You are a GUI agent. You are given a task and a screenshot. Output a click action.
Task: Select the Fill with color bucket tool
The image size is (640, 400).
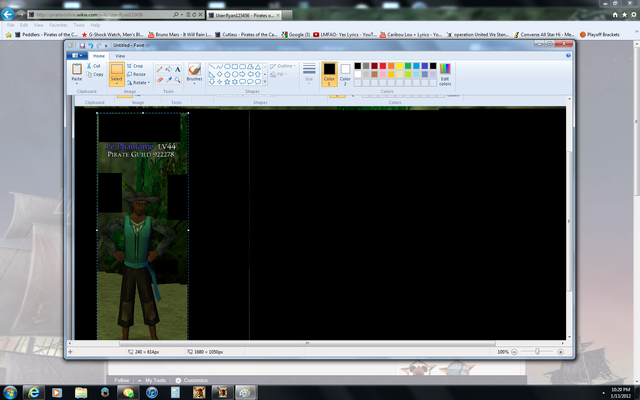[169, 69]
